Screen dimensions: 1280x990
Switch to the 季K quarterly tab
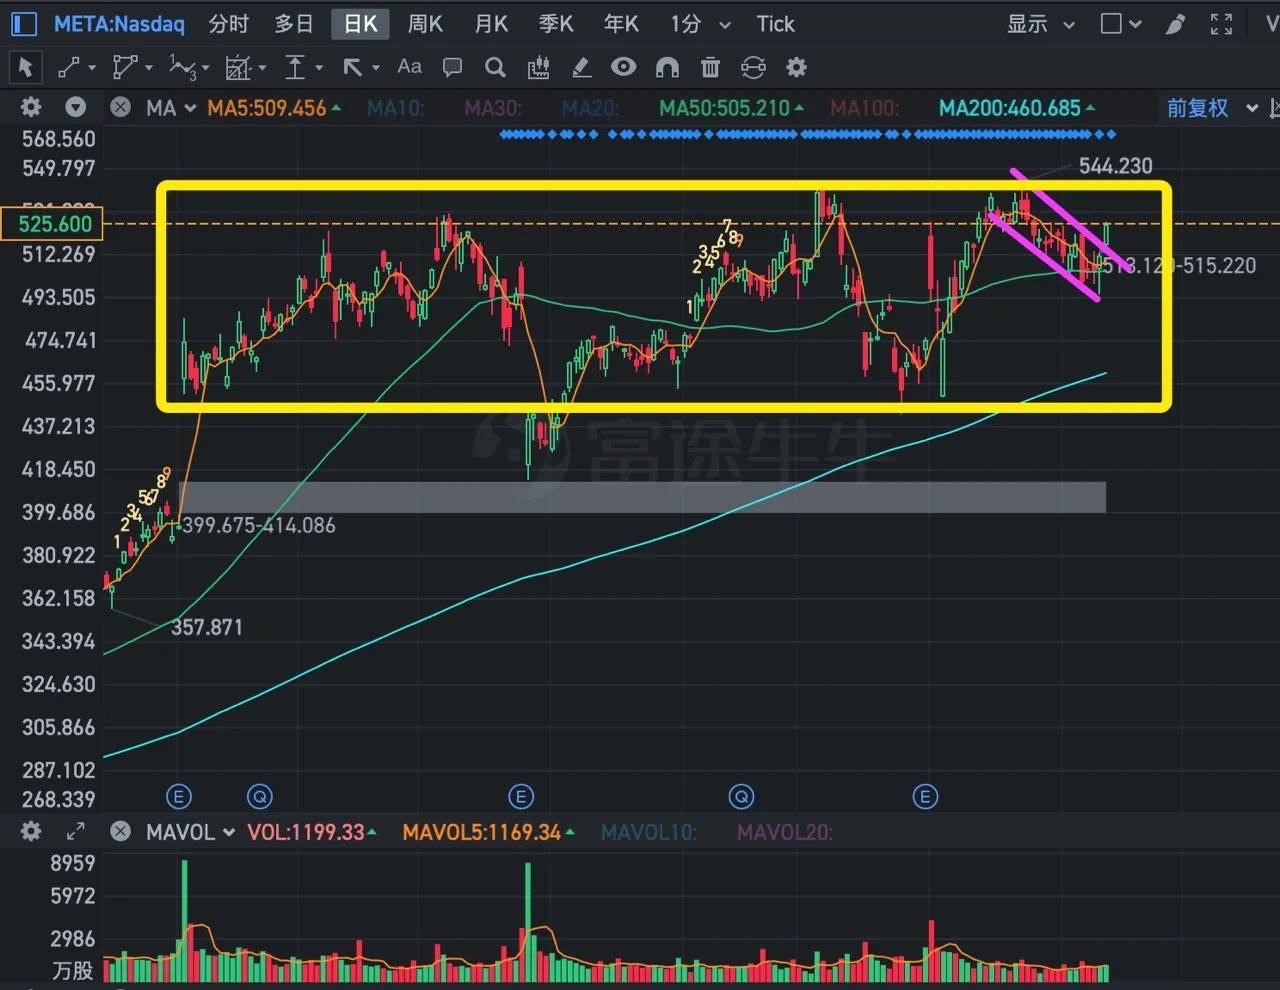(556, 23)
